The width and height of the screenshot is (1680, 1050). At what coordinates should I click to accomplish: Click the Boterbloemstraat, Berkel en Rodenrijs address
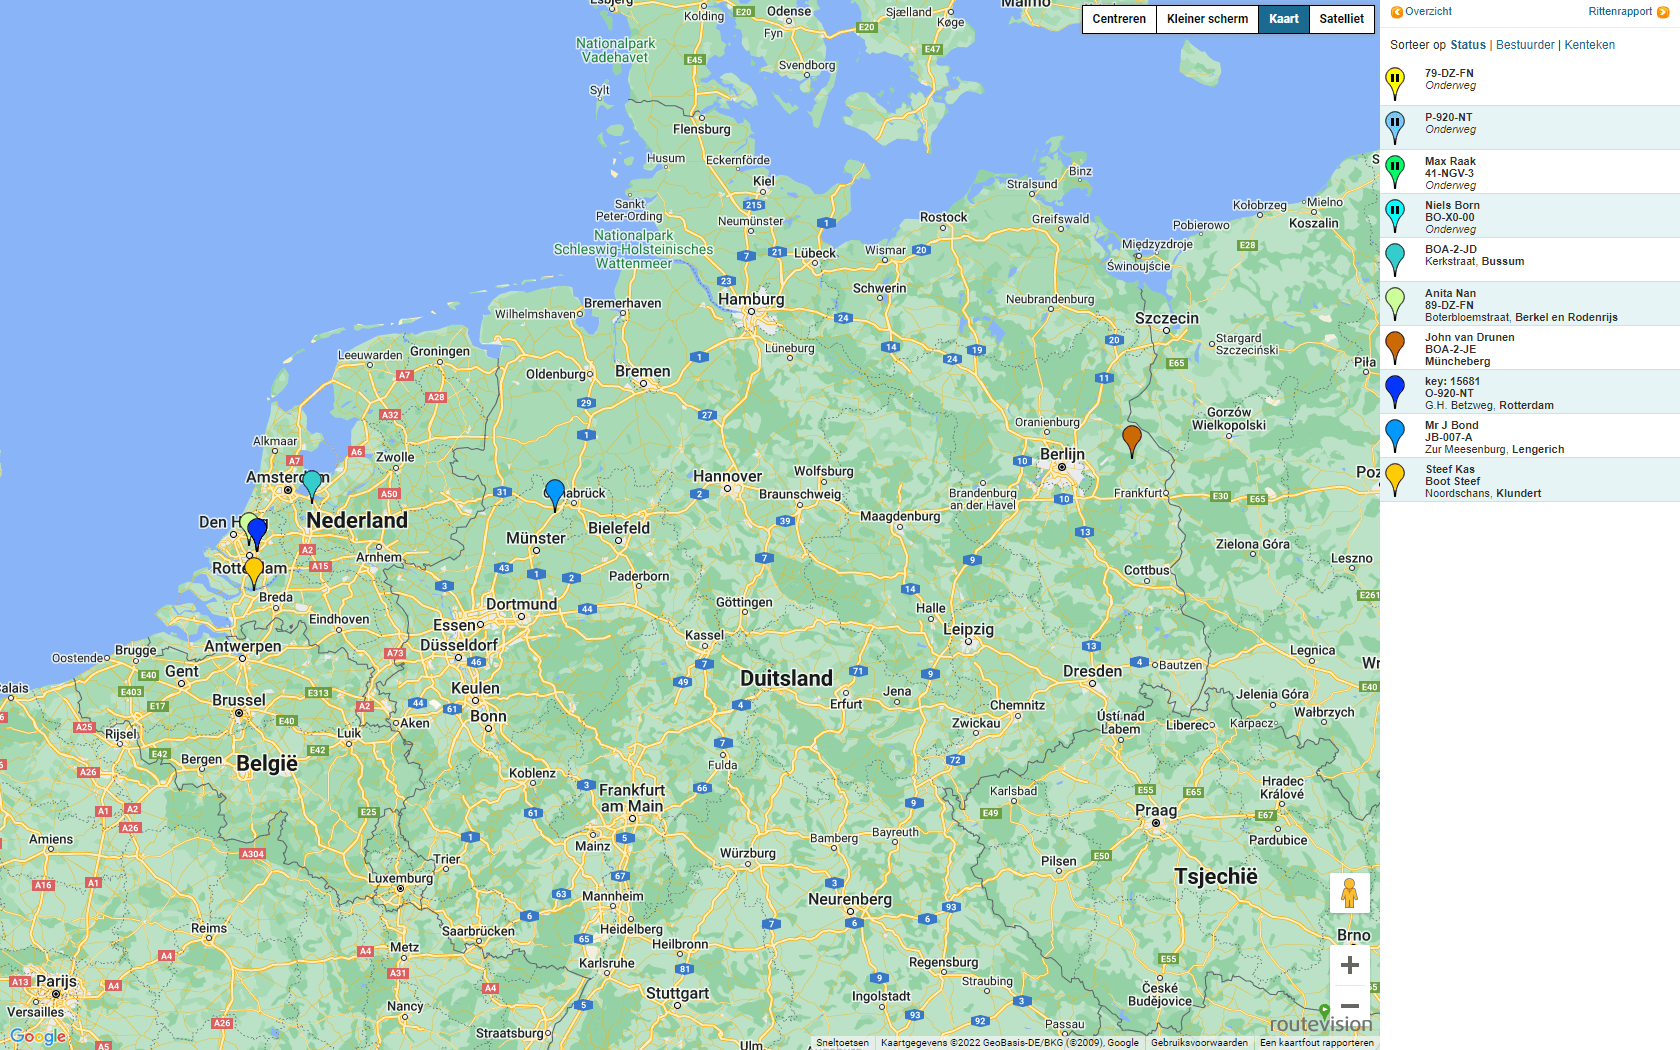1521,318
